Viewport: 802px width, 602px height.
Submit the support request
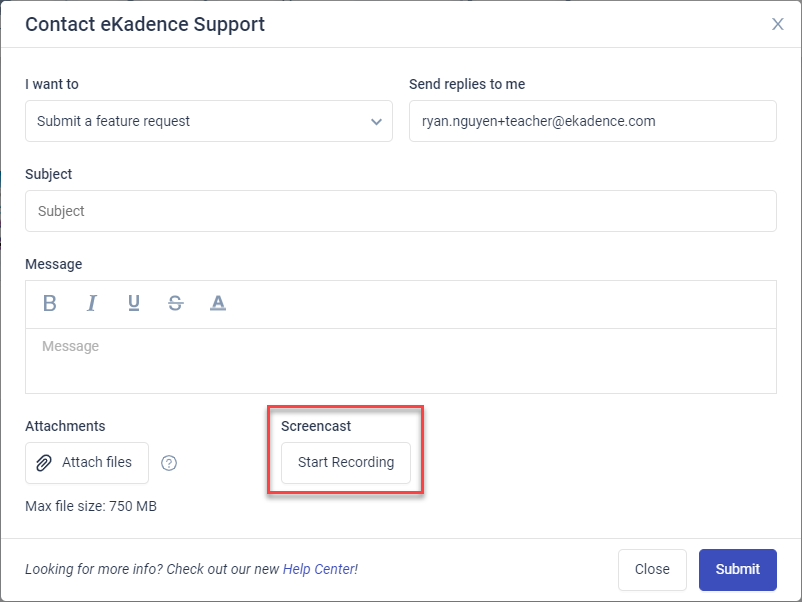point(738,570)
